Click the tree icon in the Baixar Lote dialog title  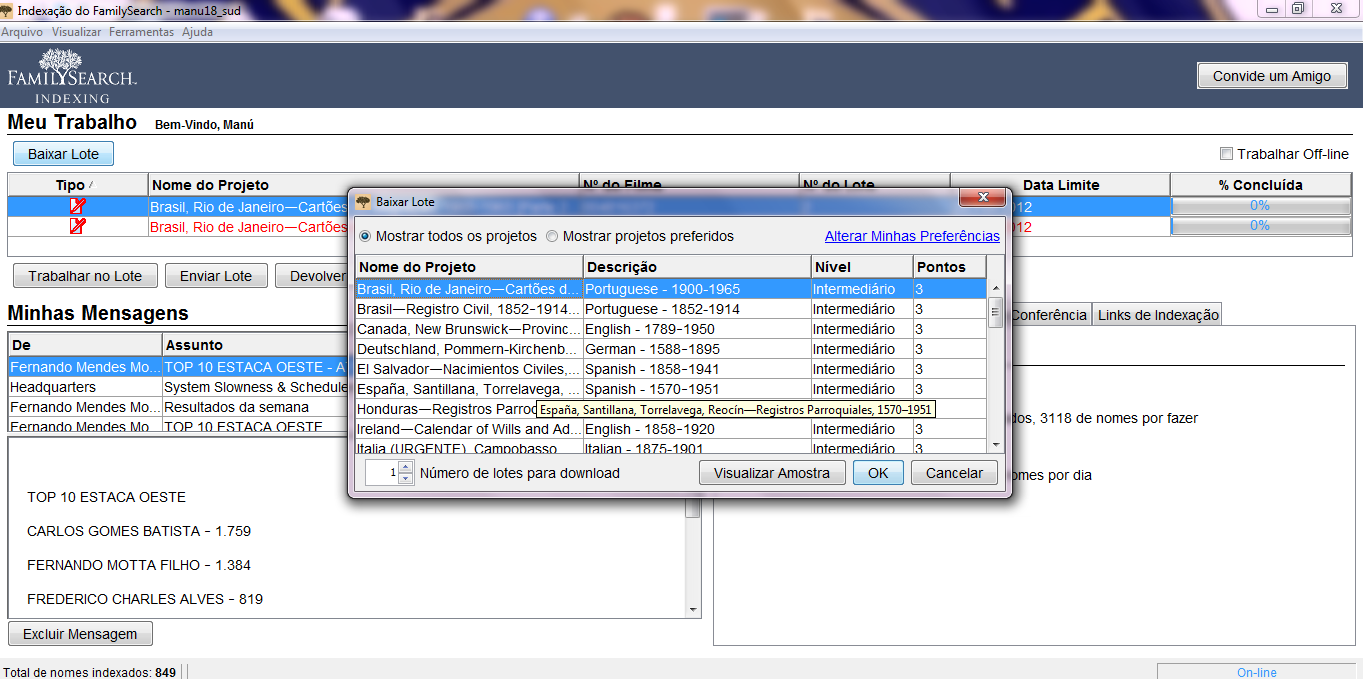pyautogui.click(x=363, y=201)
